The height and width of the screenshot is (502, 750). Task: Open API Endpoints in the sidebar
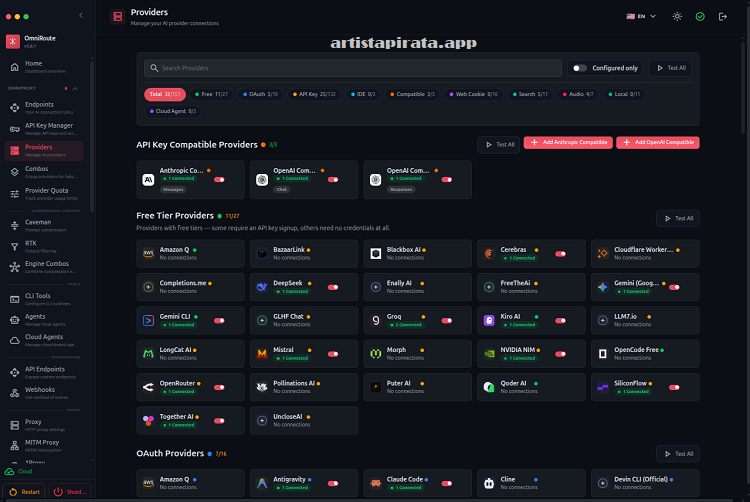[x=45, y=373]
